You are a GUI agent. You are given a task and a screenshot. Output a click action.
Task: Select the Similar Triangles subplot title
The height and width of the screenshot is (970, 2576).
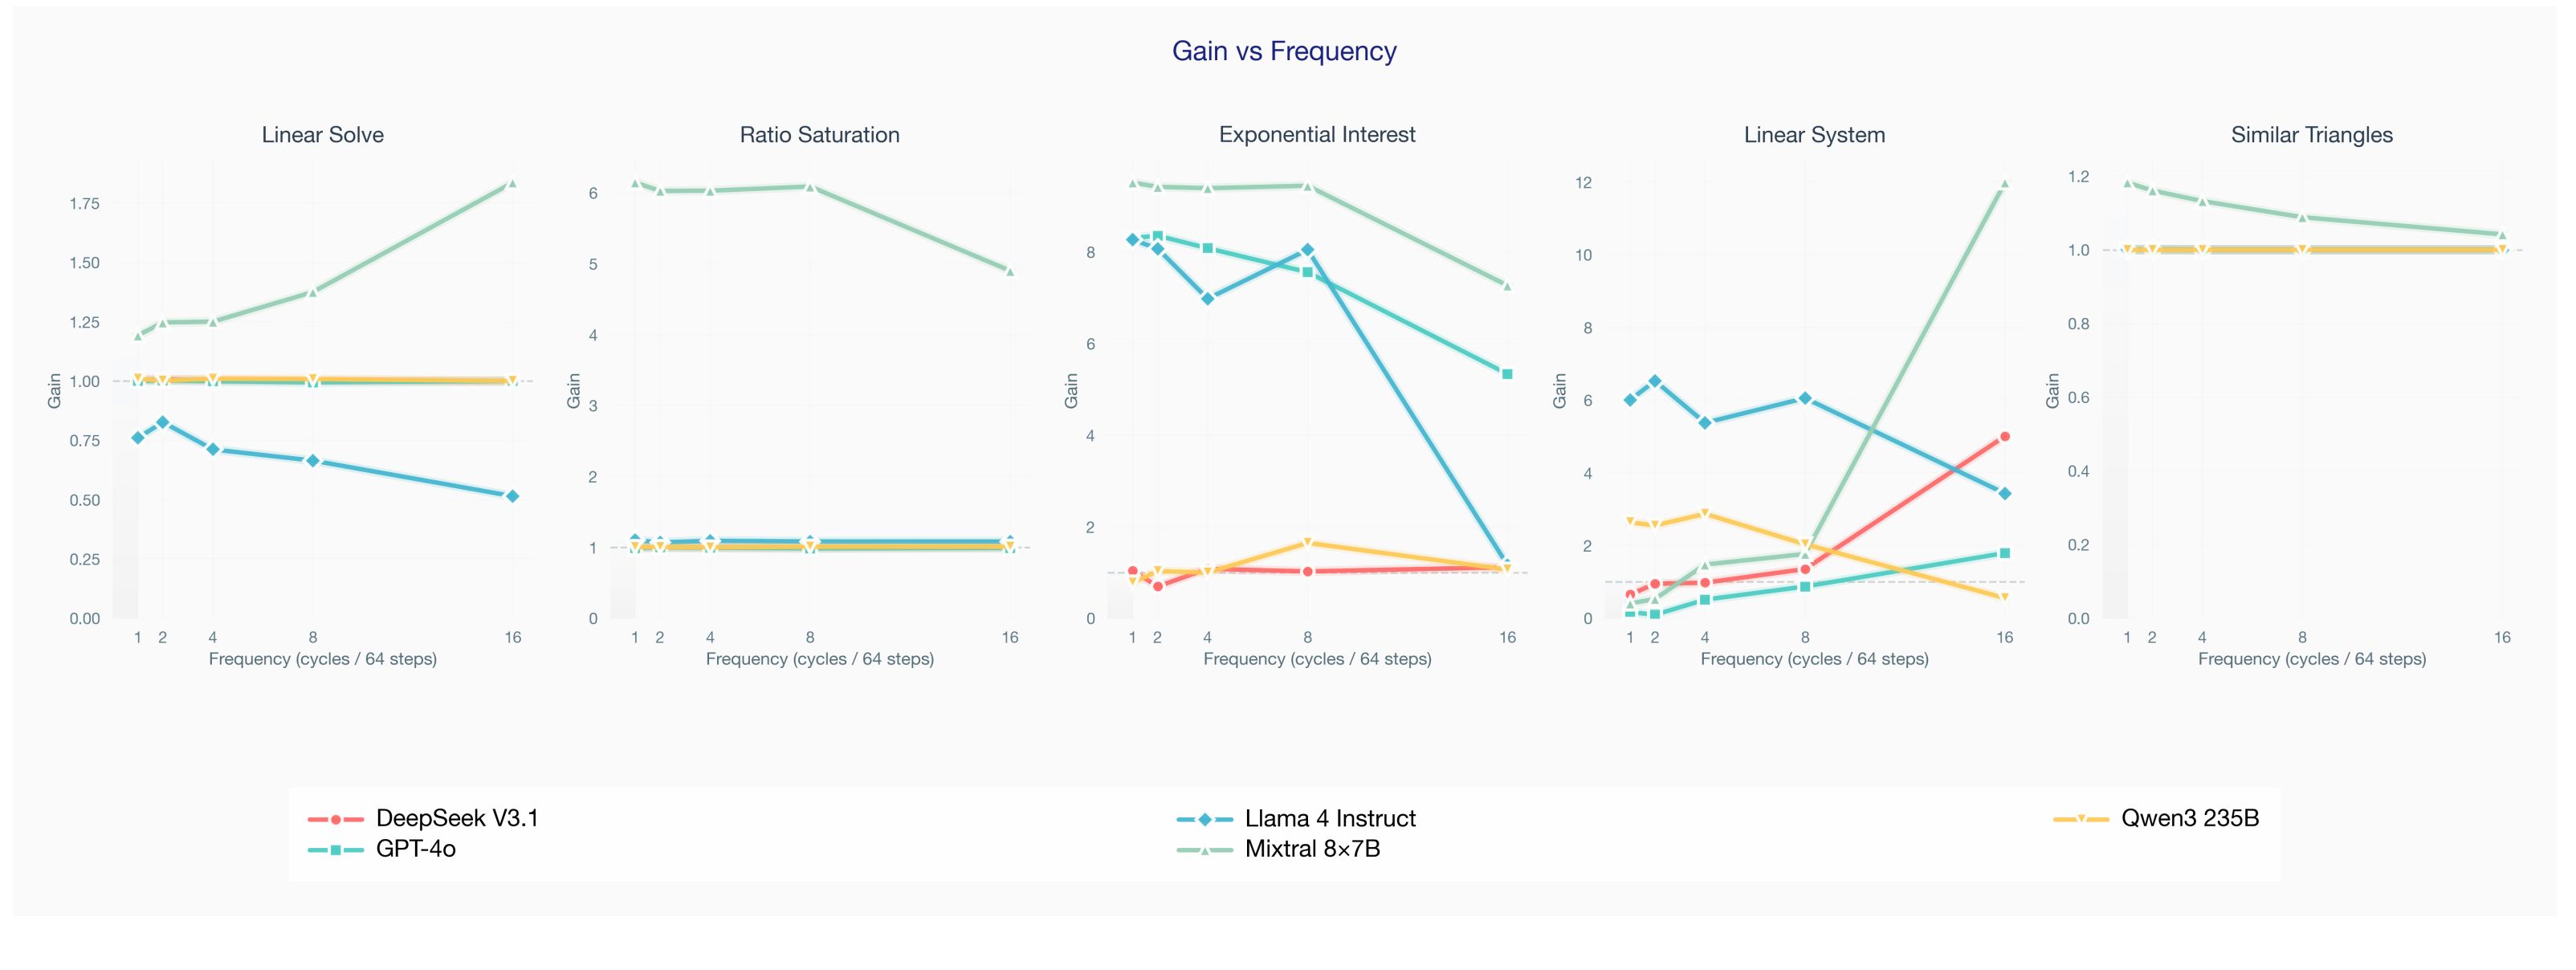tap(2311, 135)
